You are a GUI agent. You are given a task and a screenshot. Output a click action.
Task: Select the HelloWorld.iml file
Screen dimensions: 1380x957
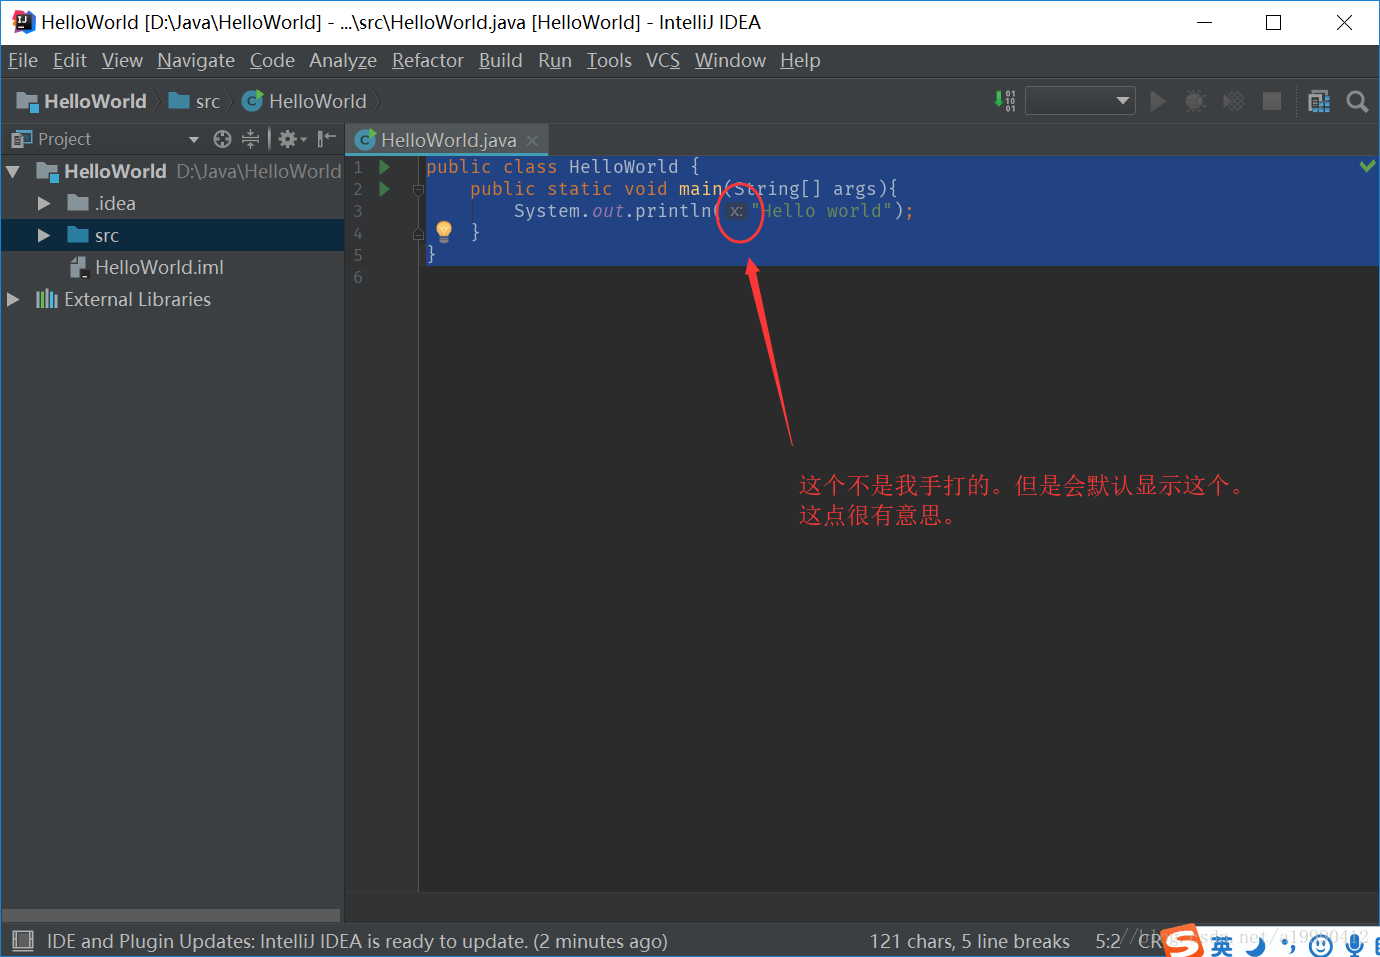coord(147,267)
